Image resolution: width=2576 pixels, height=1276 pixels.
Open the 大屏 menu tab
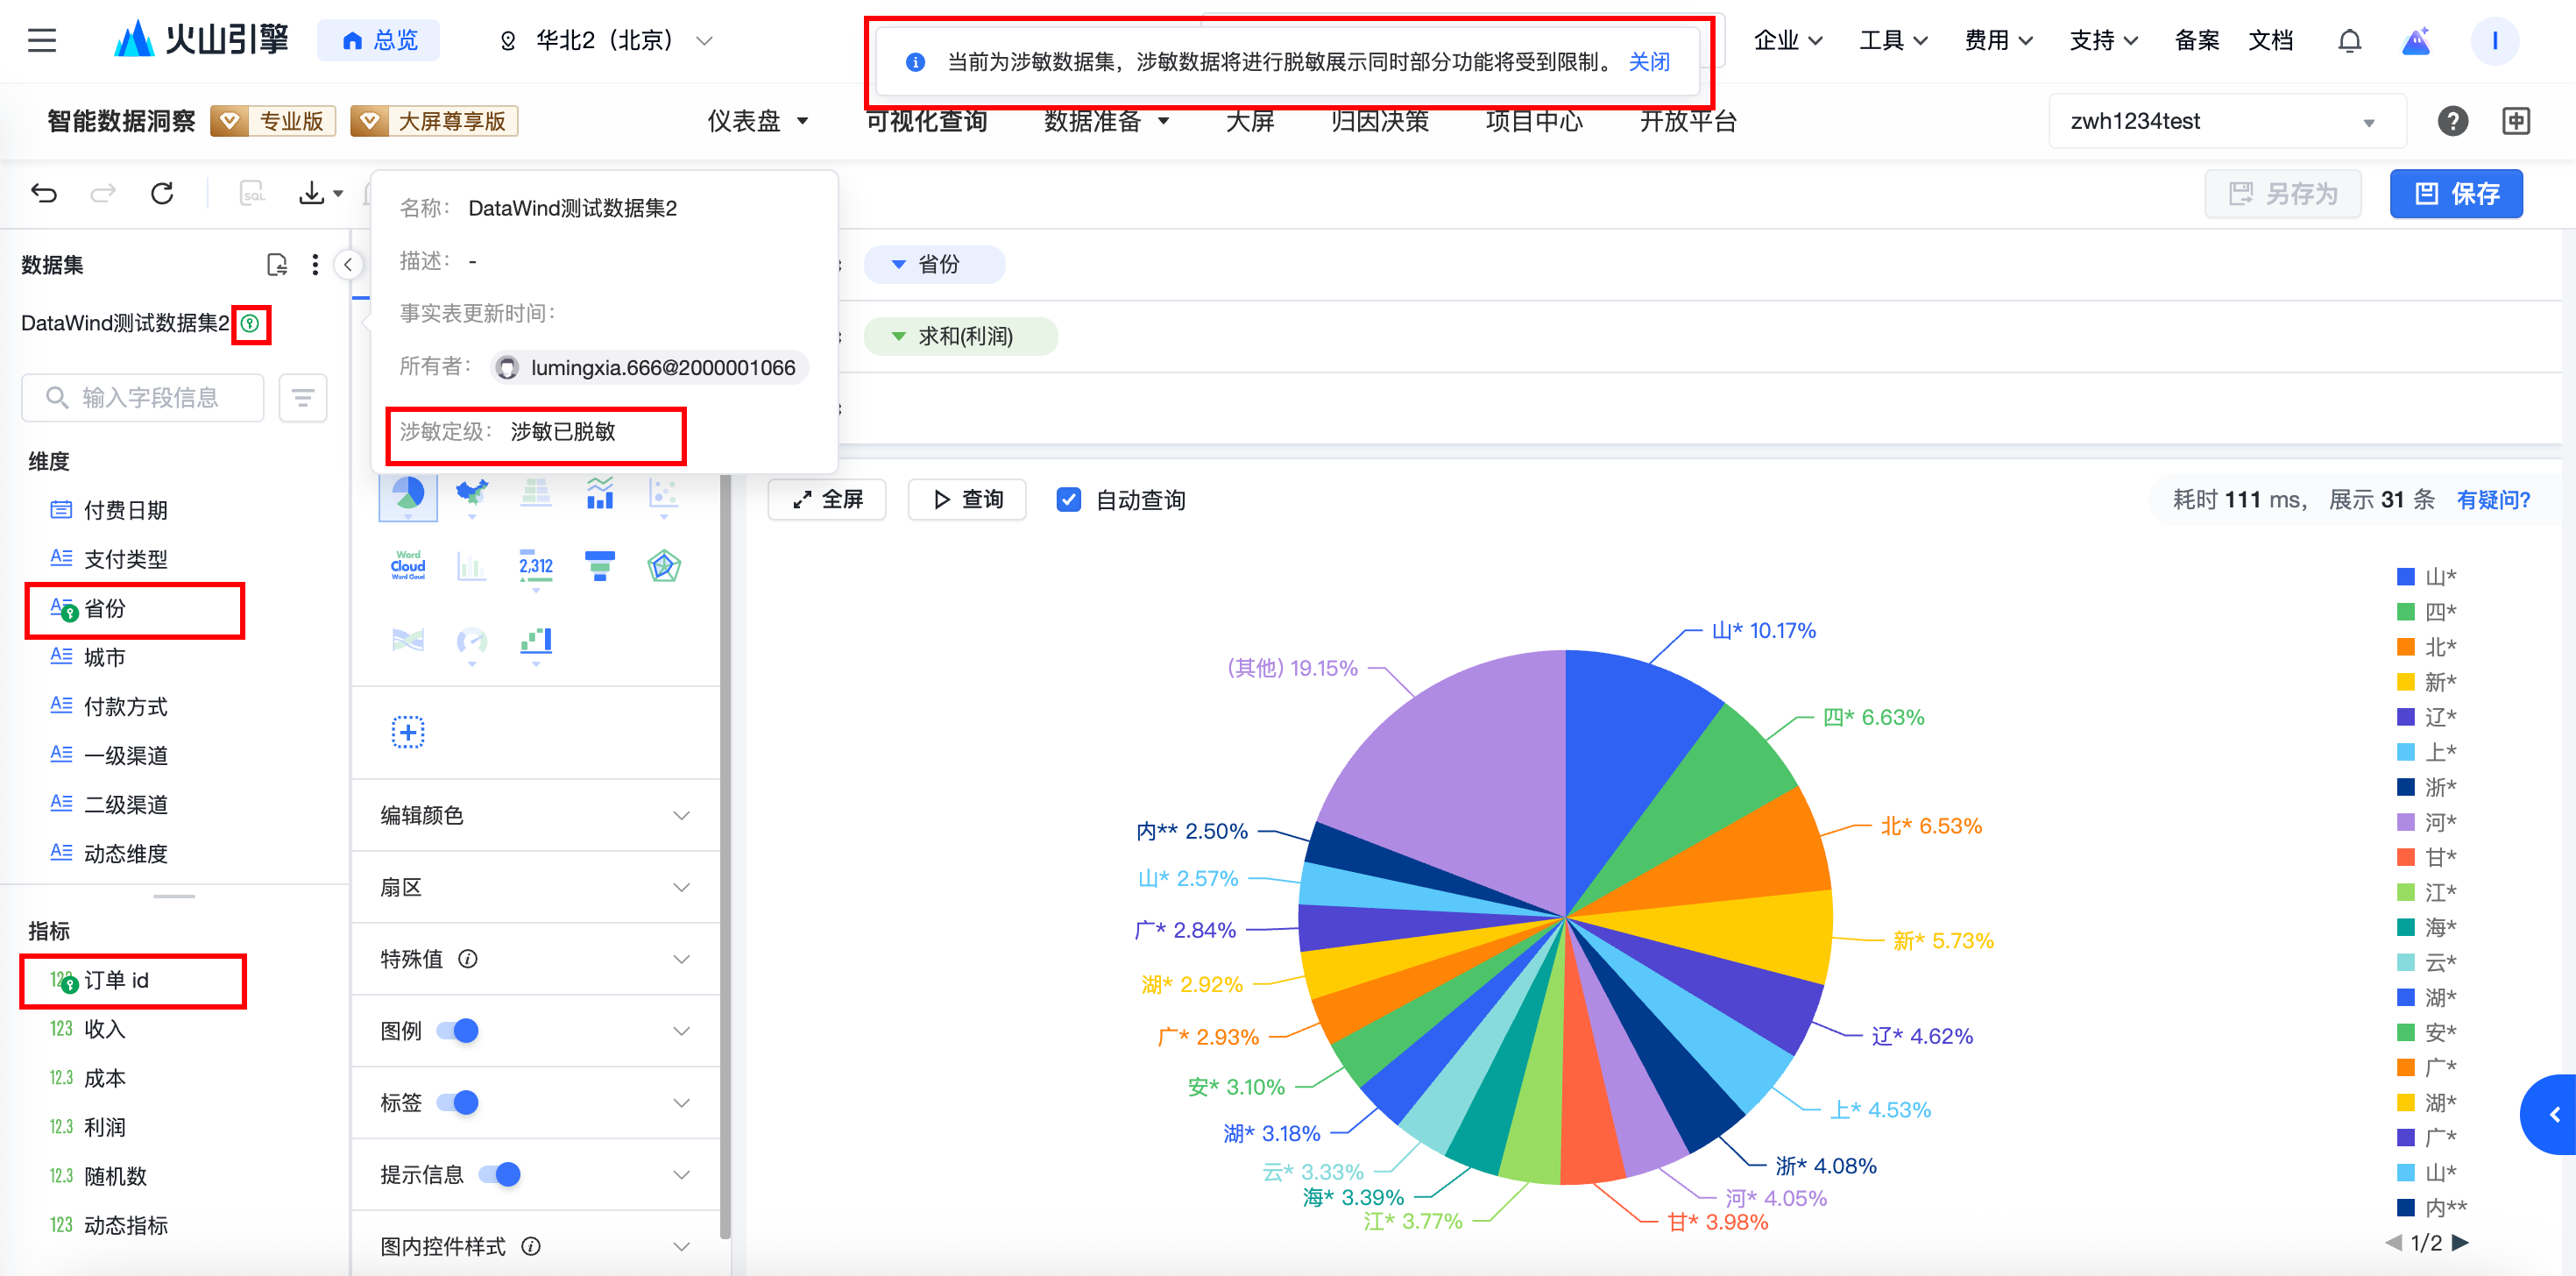pyautogui.click(x=1249, y=122)
